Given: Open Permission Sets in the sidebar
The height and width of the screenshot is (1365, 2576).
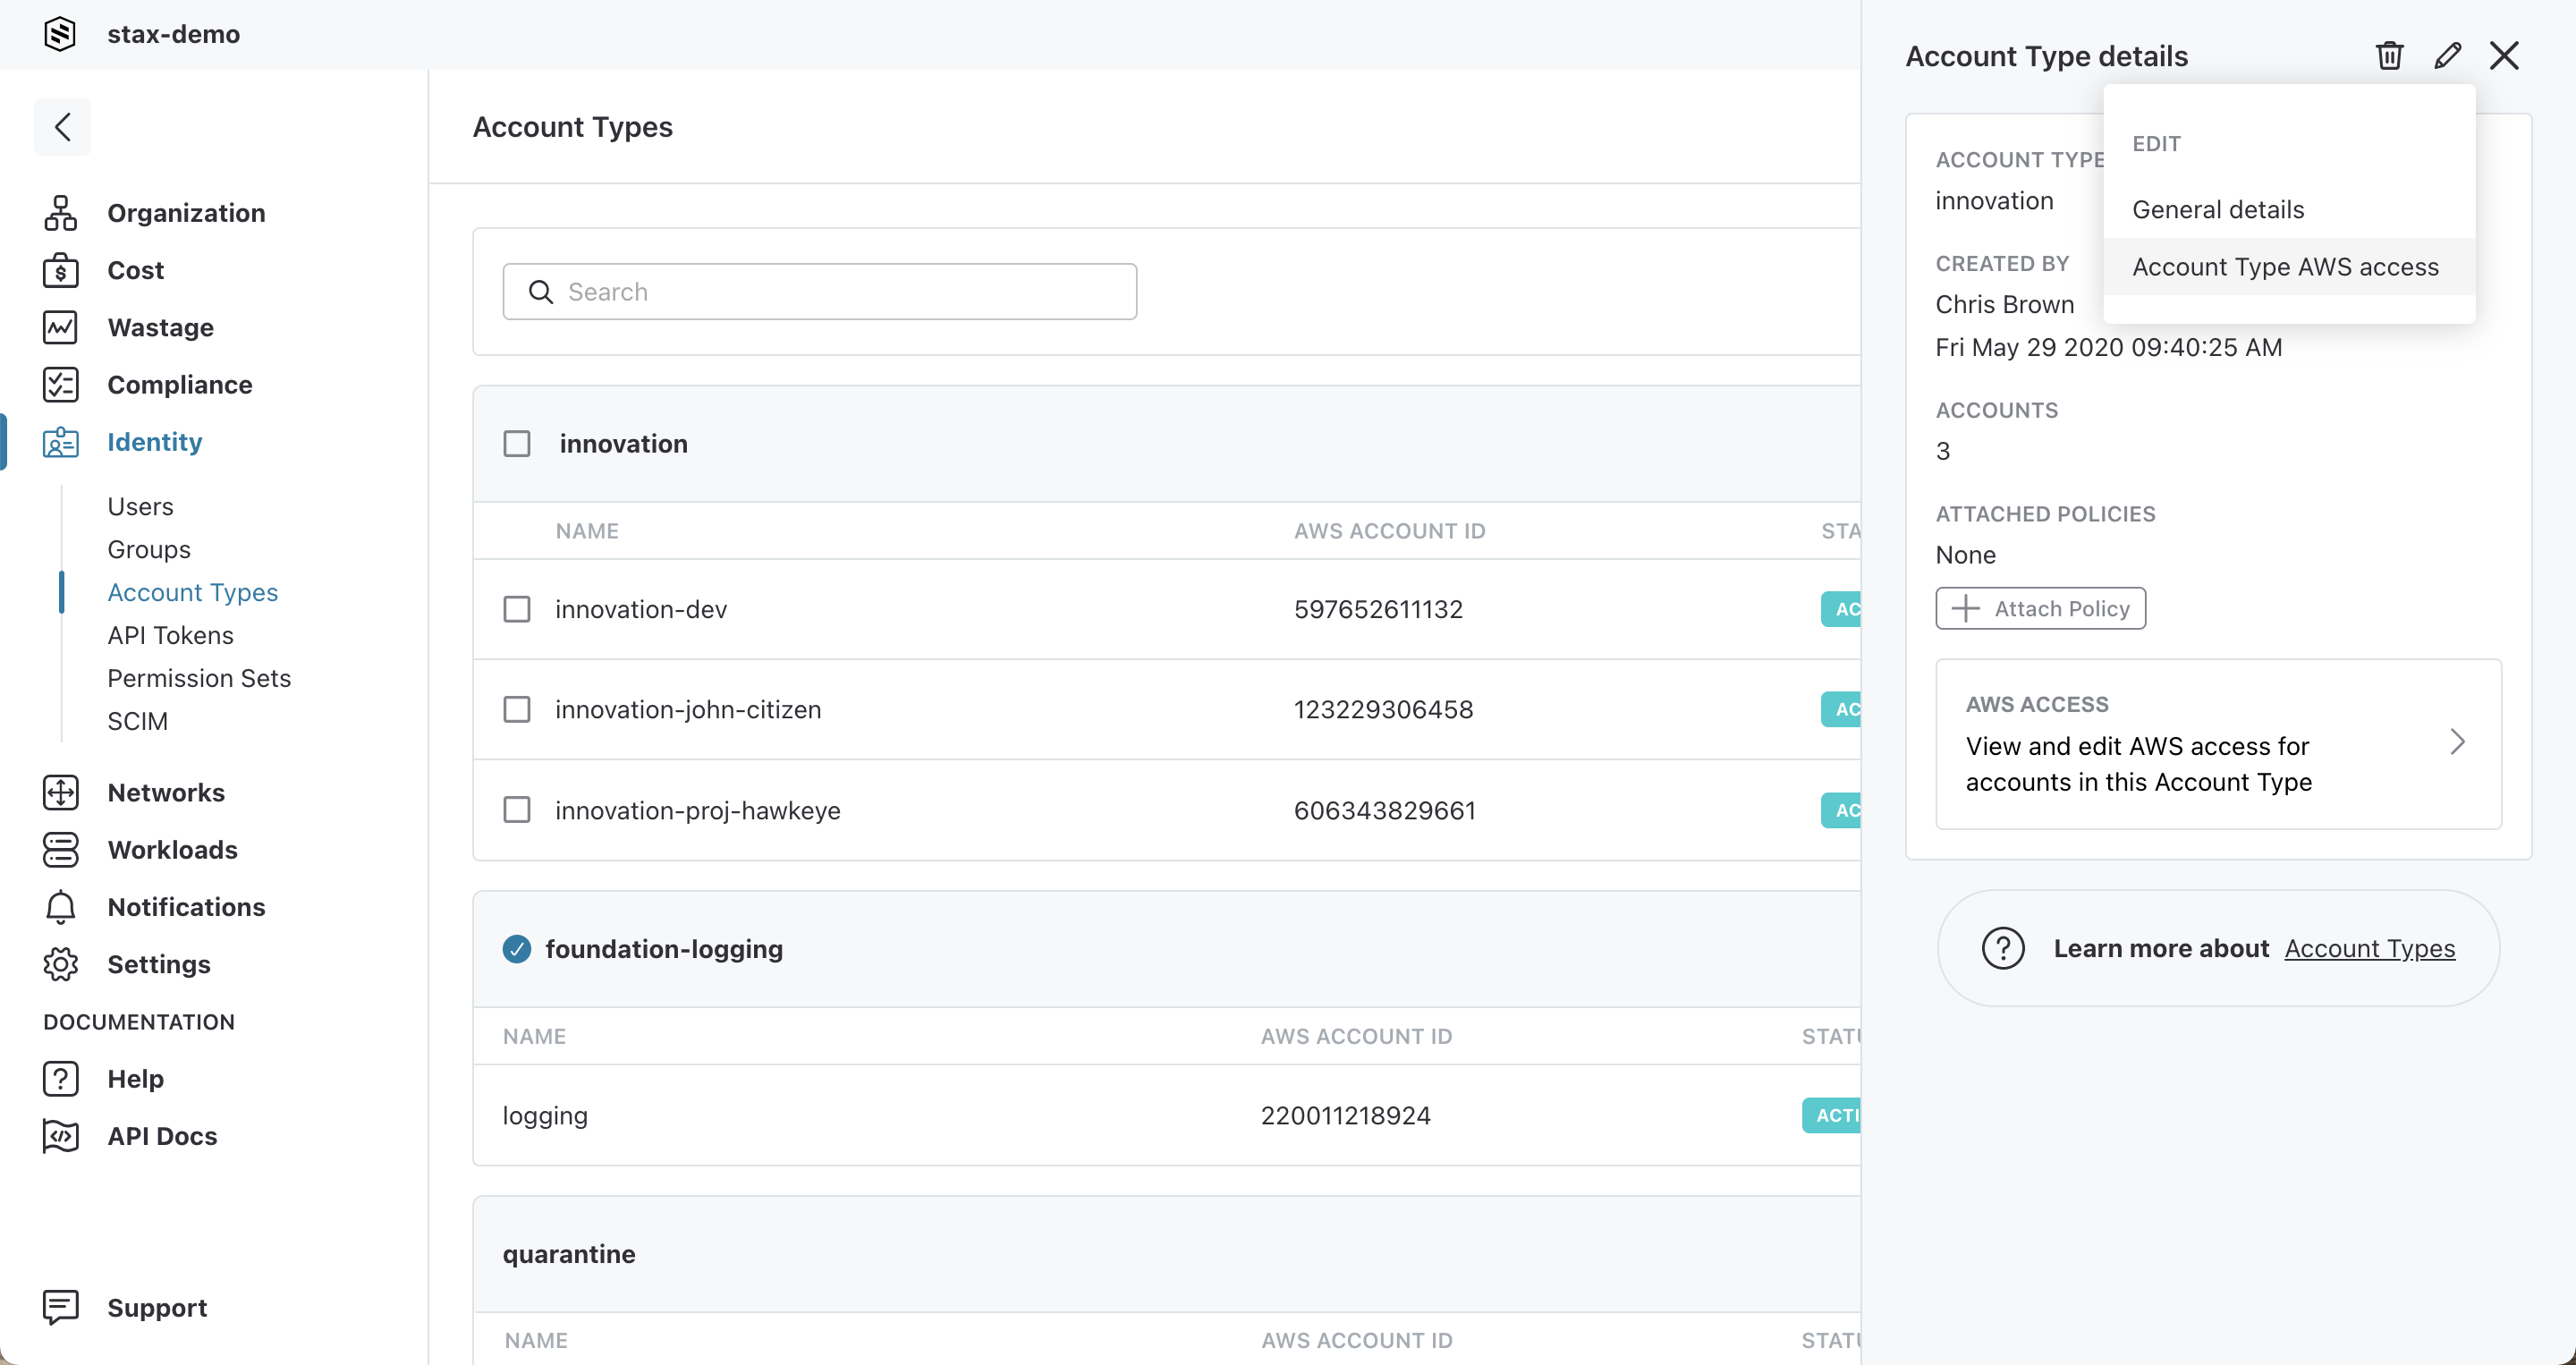Looking at the screenshot, I should pos(199,679).
